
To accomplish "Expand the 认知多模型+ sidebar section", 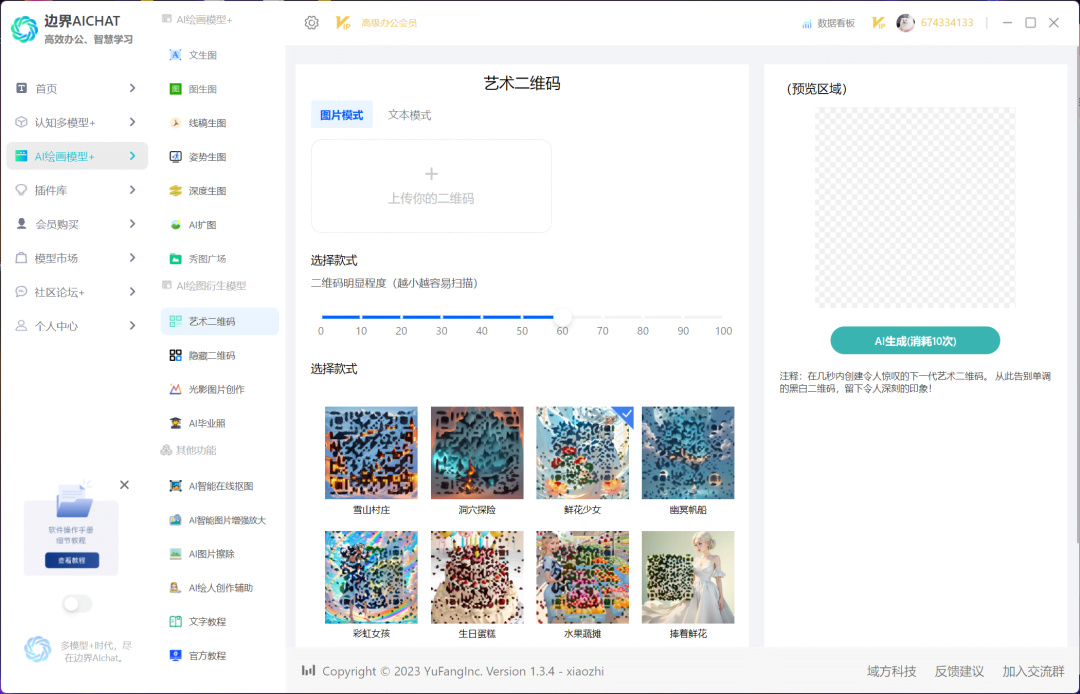I will tap(60, 122).
